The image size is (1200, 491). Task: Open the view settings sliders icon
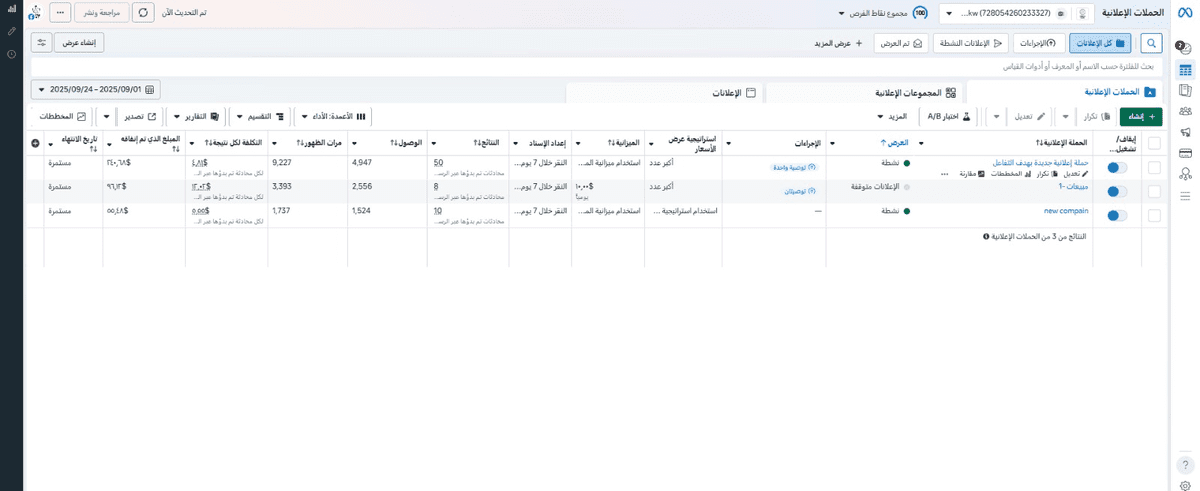click(x=41, y=43)
